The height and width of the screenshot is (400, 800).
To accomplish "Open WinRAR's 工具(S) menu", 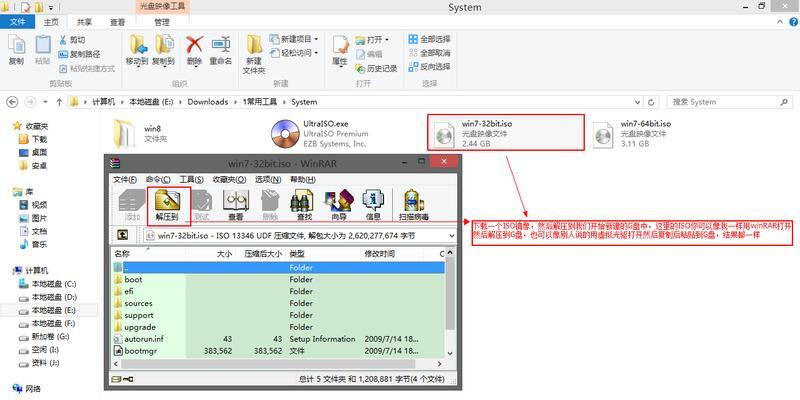I will [x=191, y=180].
